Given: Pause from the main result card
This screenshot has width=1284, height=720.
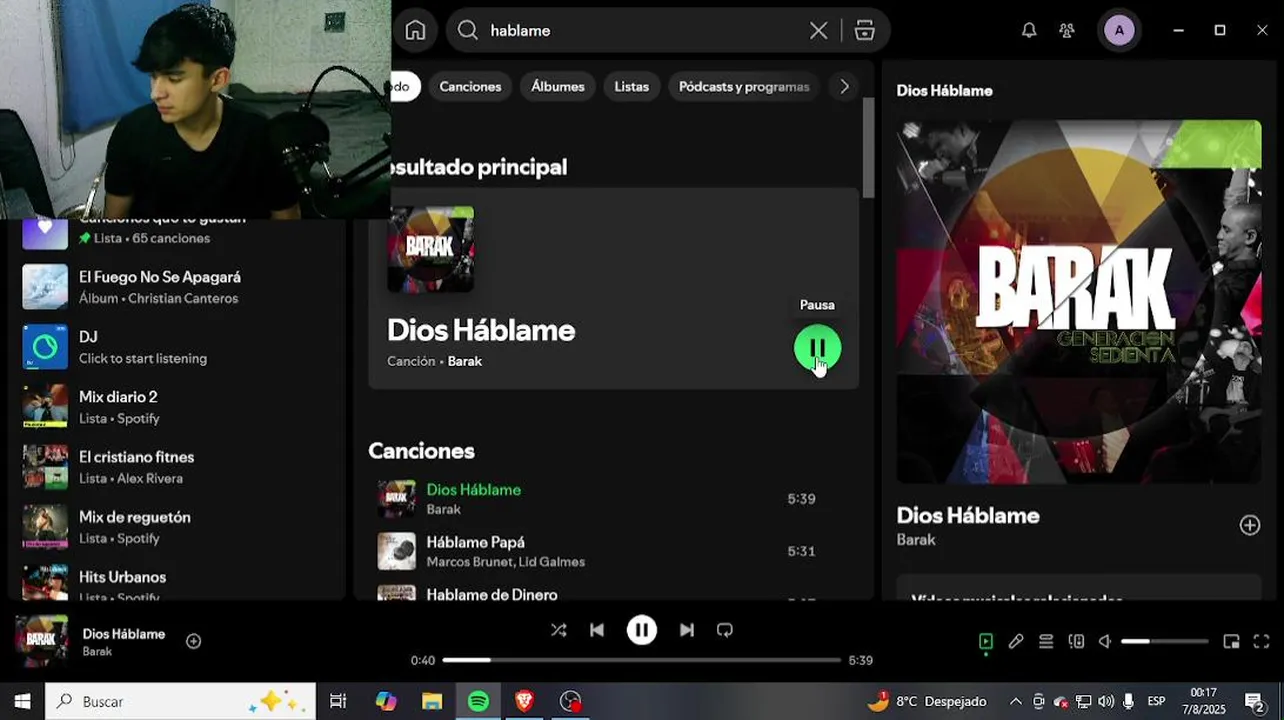Looking at the screenshot, I should coord(817,348).
